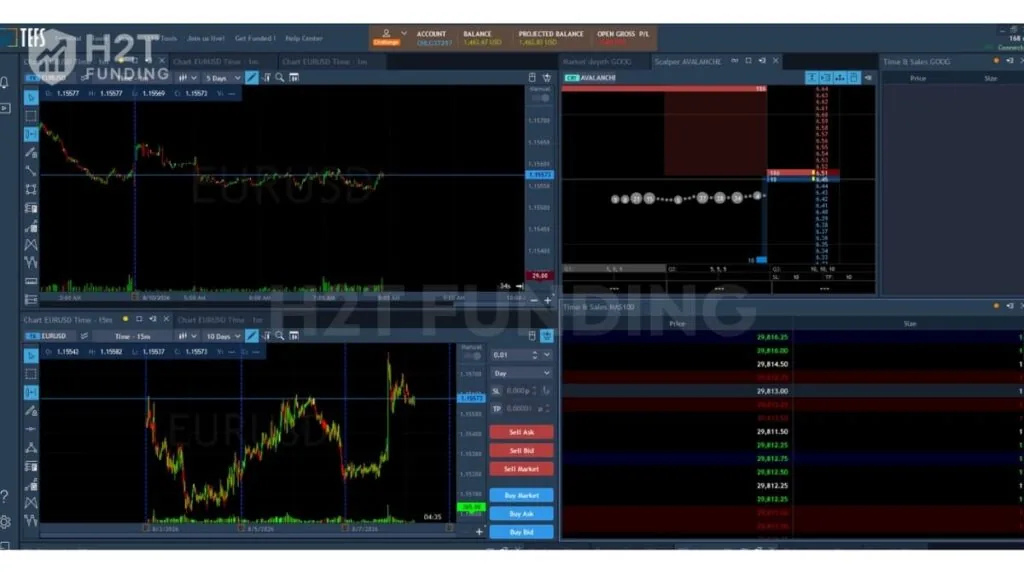
Task: Click the Buy Market button
Action: [521, 496]
